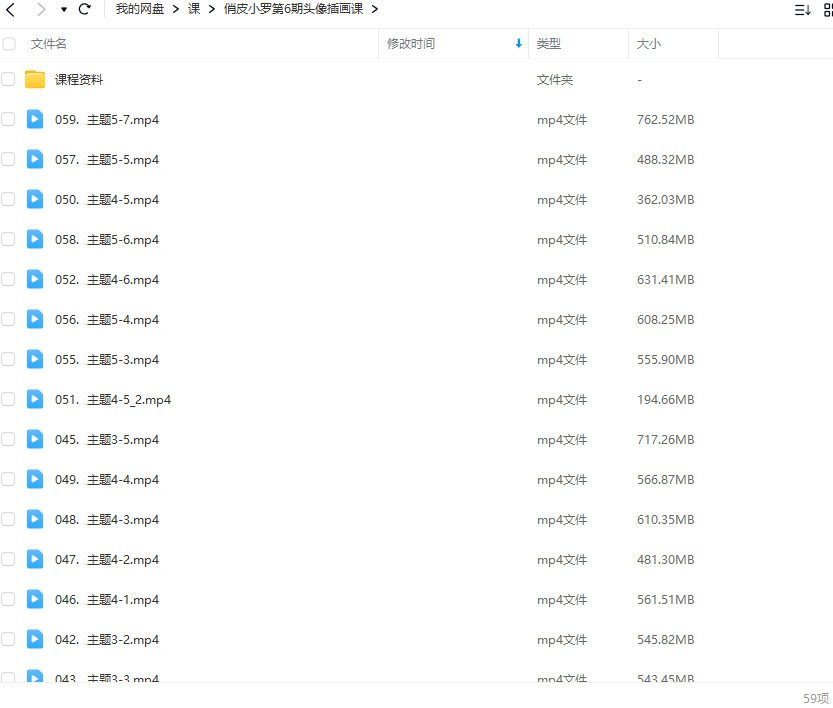Navigate to 课 in the breadcrumb
The image size is (833, 708).
point(194,9)
